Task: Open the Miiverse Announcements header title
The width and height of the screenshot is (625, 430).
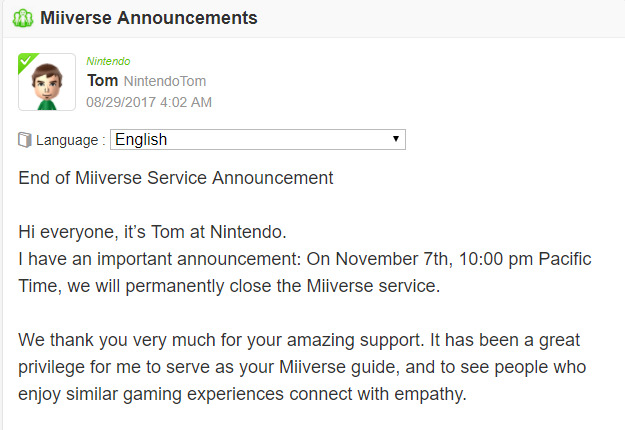Action: tap(149, 18)
